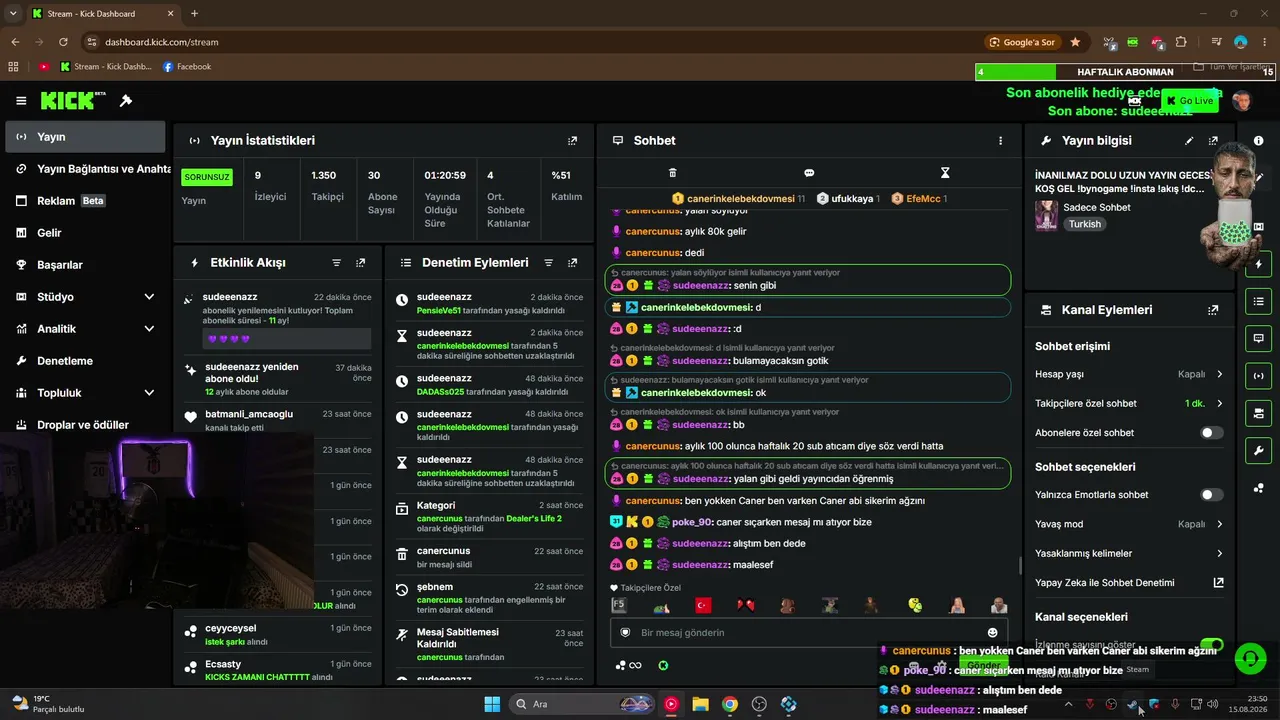Click the Go Live button
This screenshot has width=1280, height=720.
click(1189, 101)
